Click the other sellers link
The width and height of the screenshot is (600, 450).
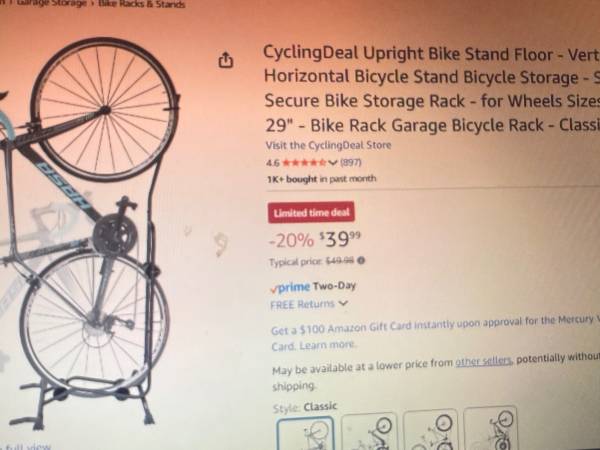point(483,360)
